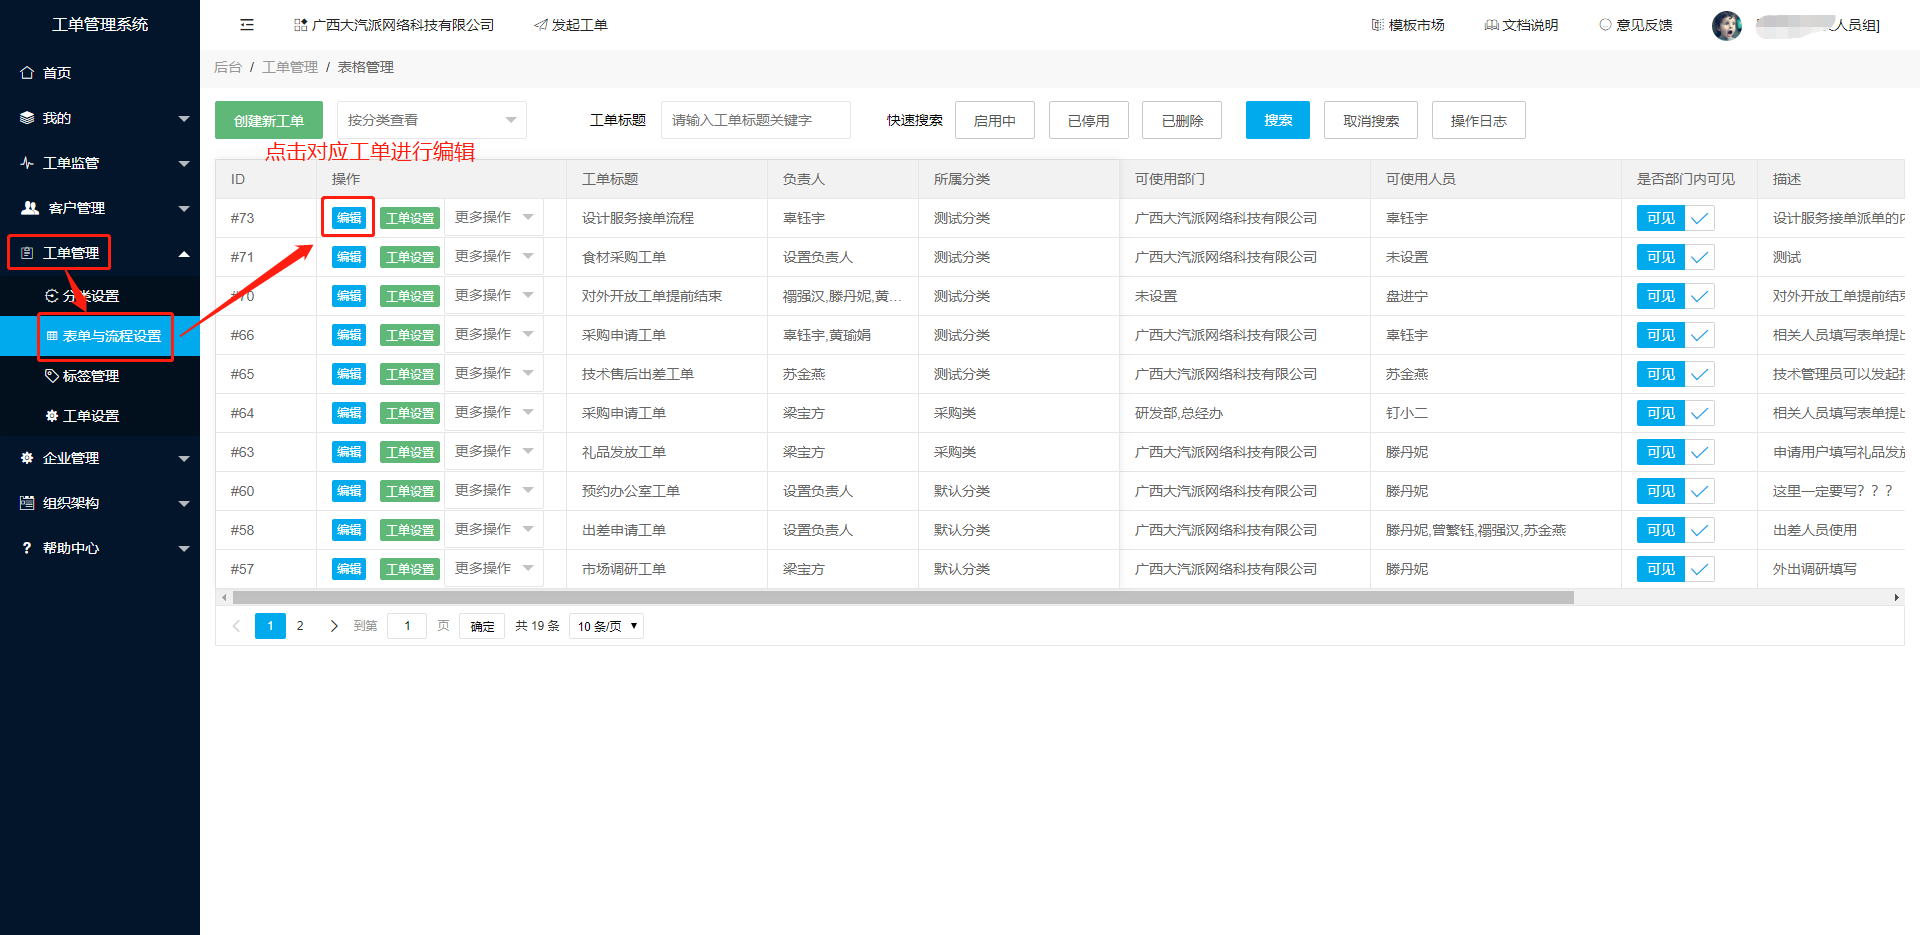Click 编辑 button for ticket #73
1920x935 pixels.
coord(349,218)
